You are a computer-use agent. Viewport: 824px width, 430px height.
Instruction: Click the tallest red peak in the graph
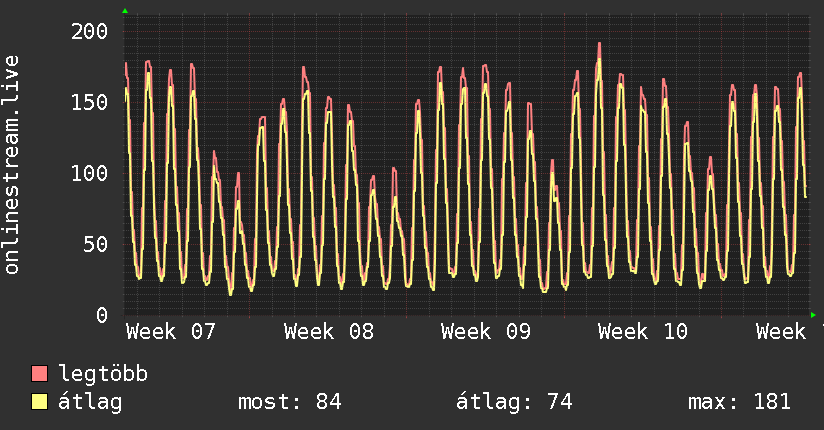tap(599, 45)
